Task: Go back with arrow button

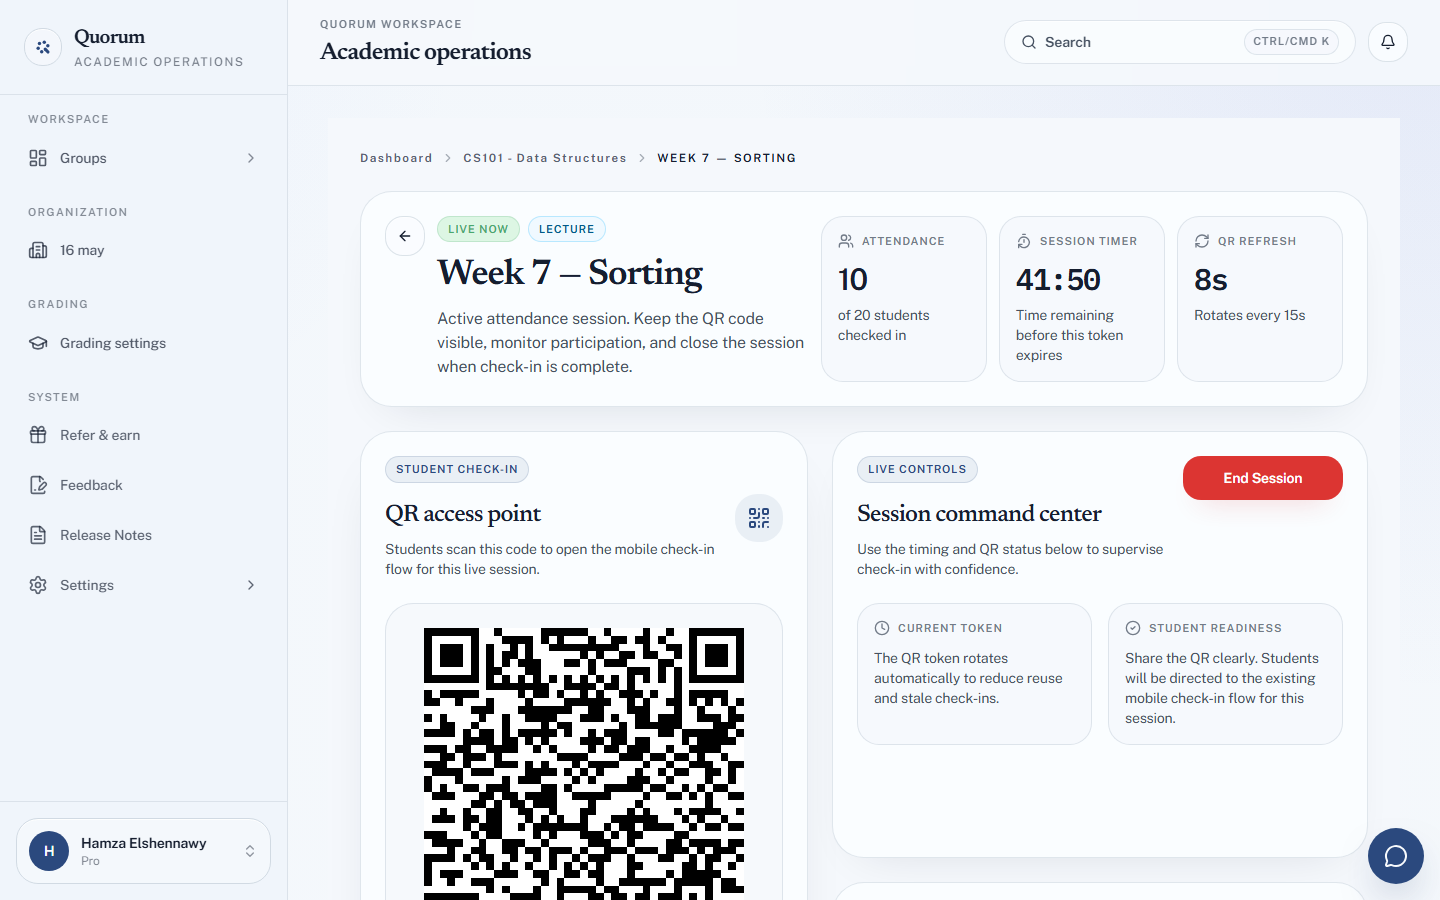Action: pyautogui.click(x=405, y=236)
